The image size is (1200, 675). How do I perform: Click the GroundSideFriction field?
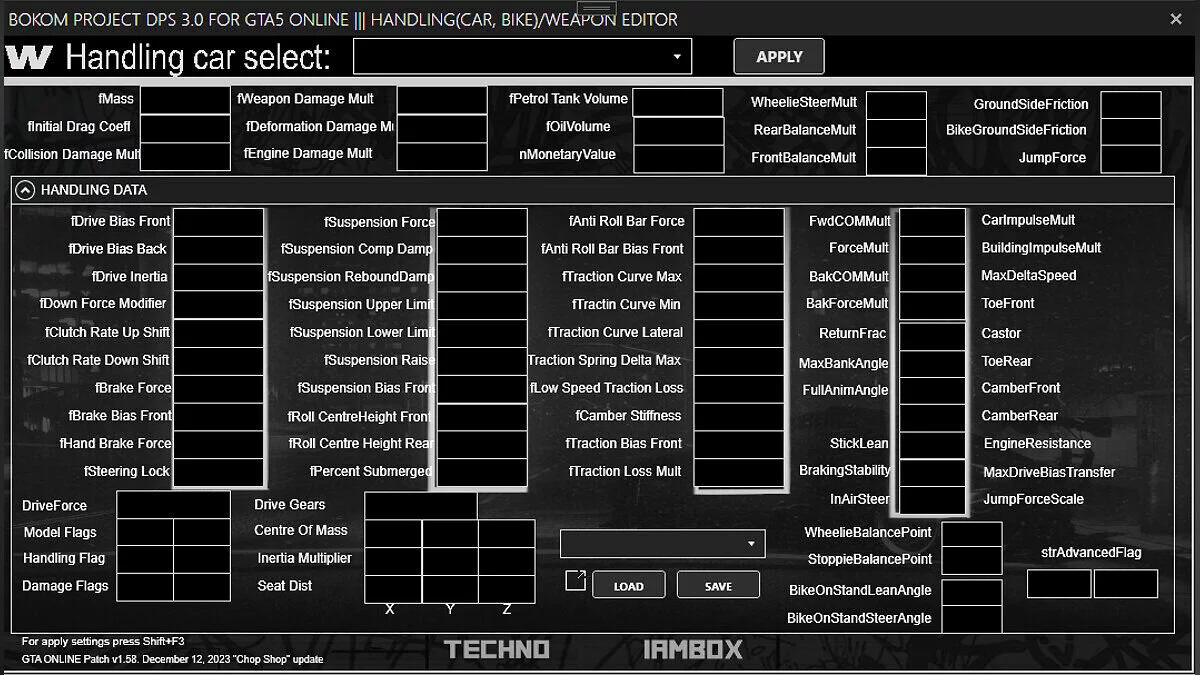point(1131,105)
